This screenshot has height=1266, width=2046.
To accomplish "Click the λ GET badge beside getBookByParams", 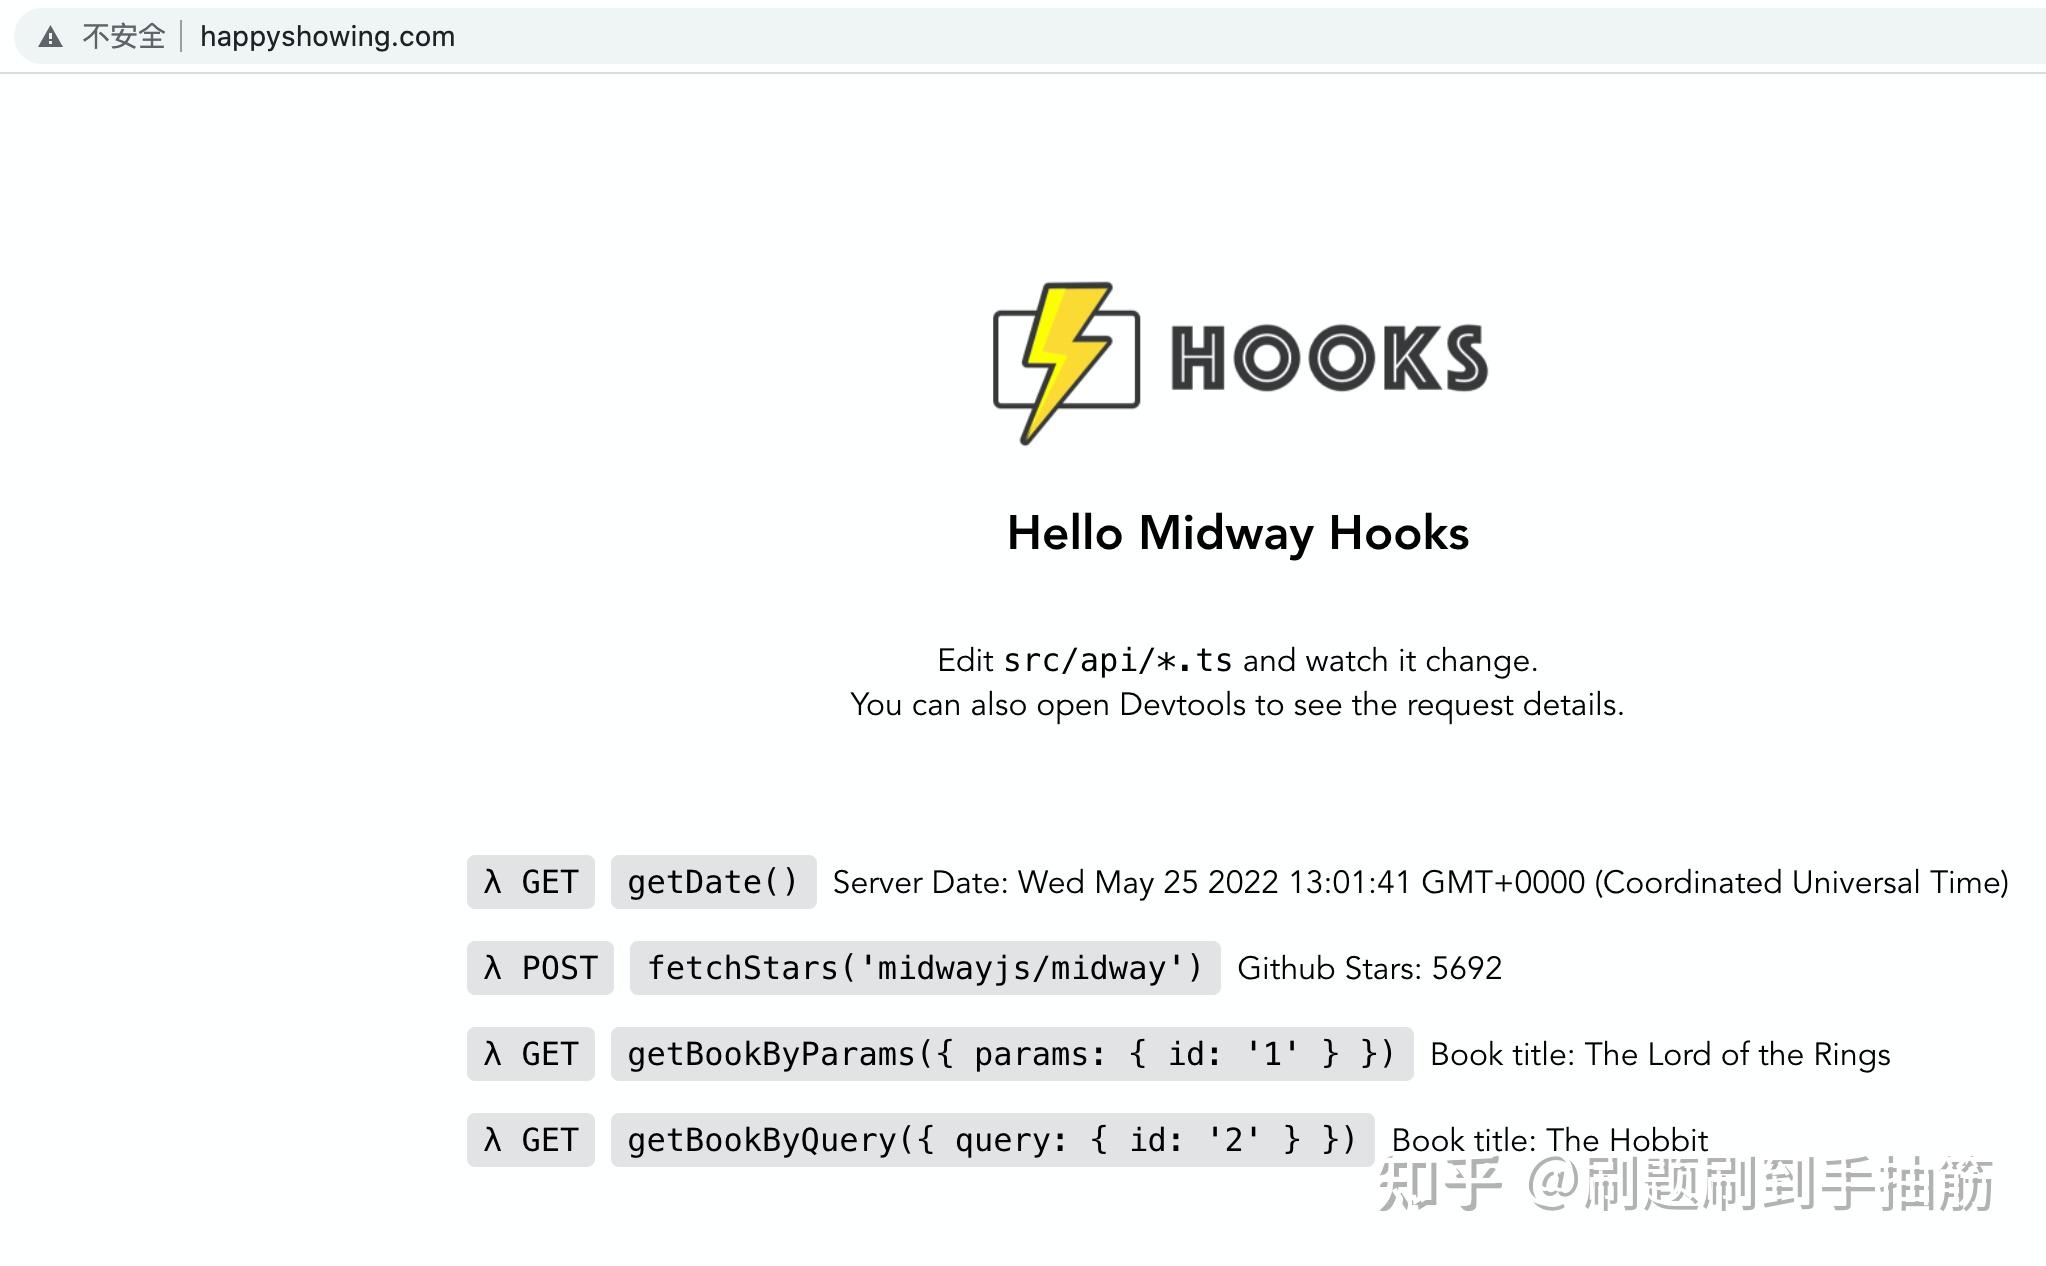I will [x=530, y=1053].
